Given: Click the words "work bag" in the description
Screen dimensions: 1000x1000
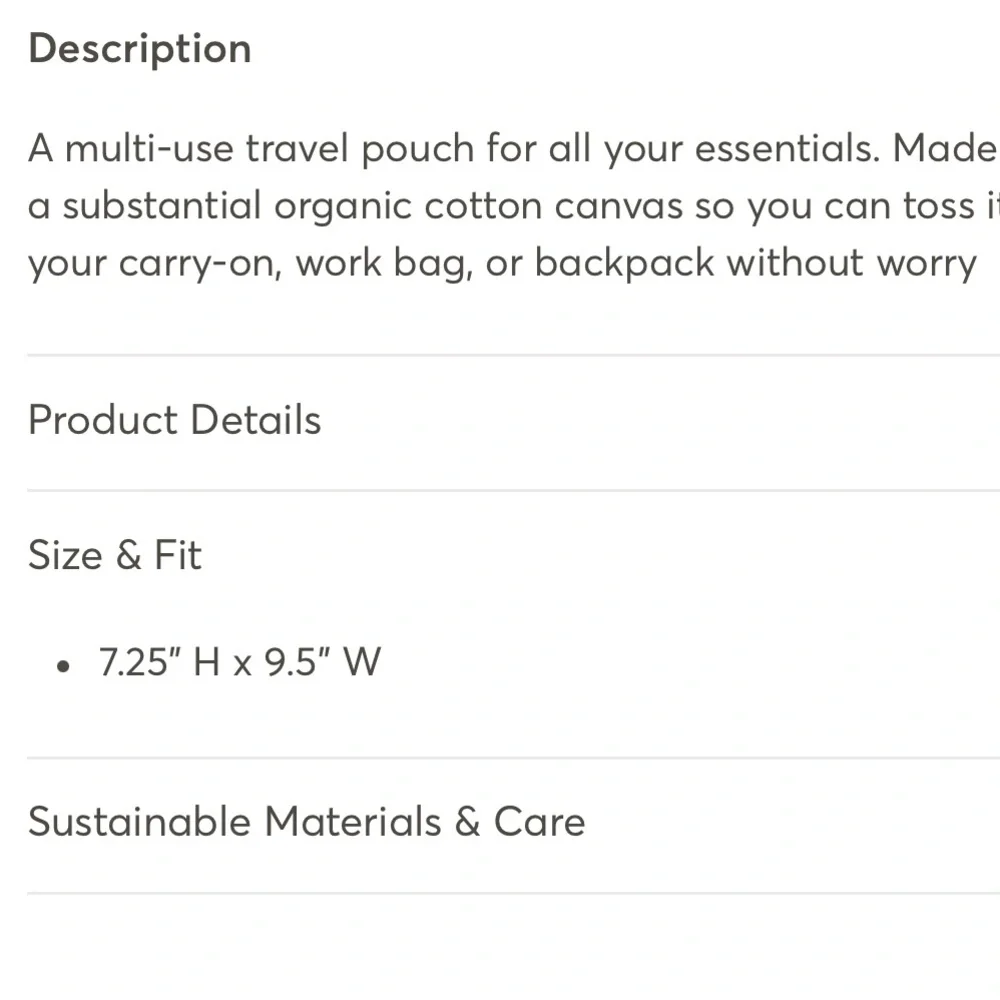Looking at the screenshot, I should 383,263.
